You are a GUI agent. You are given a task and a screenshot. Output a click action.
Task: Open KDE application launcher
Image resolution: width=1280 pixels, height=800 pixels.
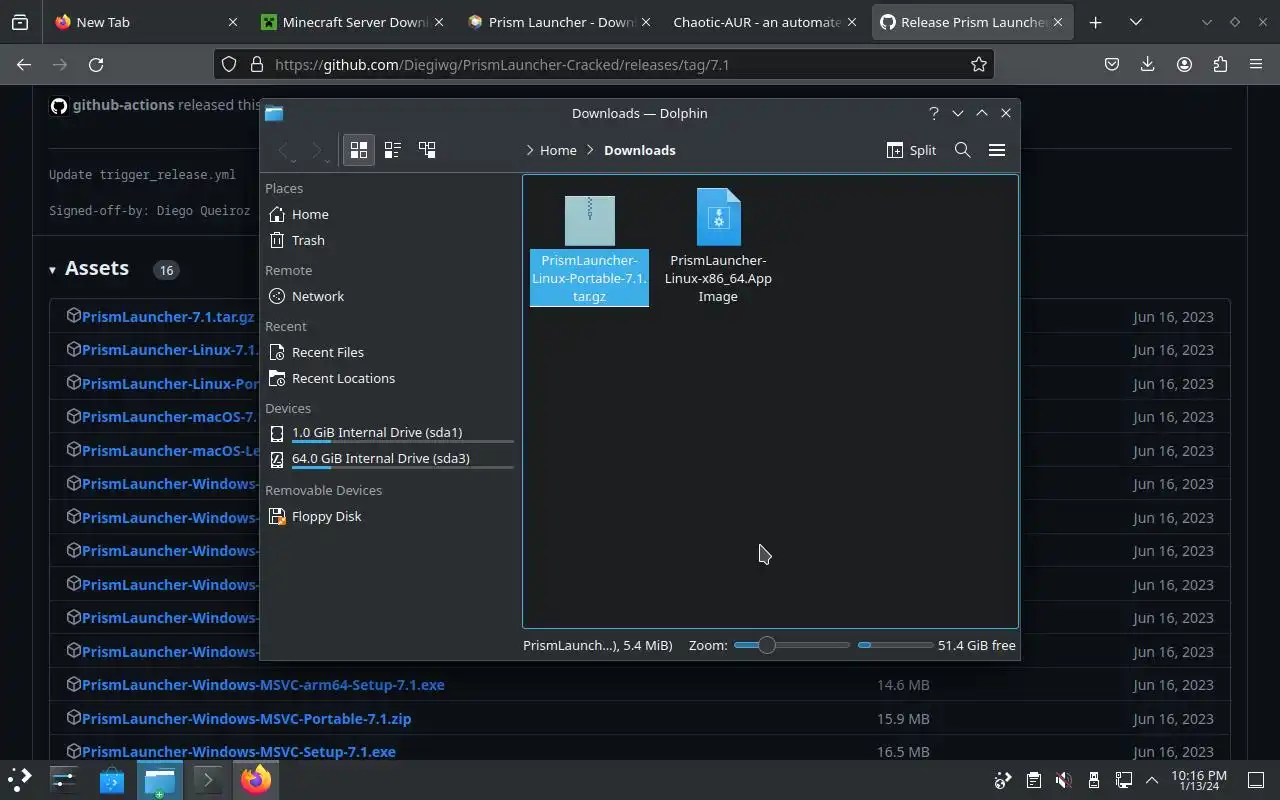pos(20,779)
